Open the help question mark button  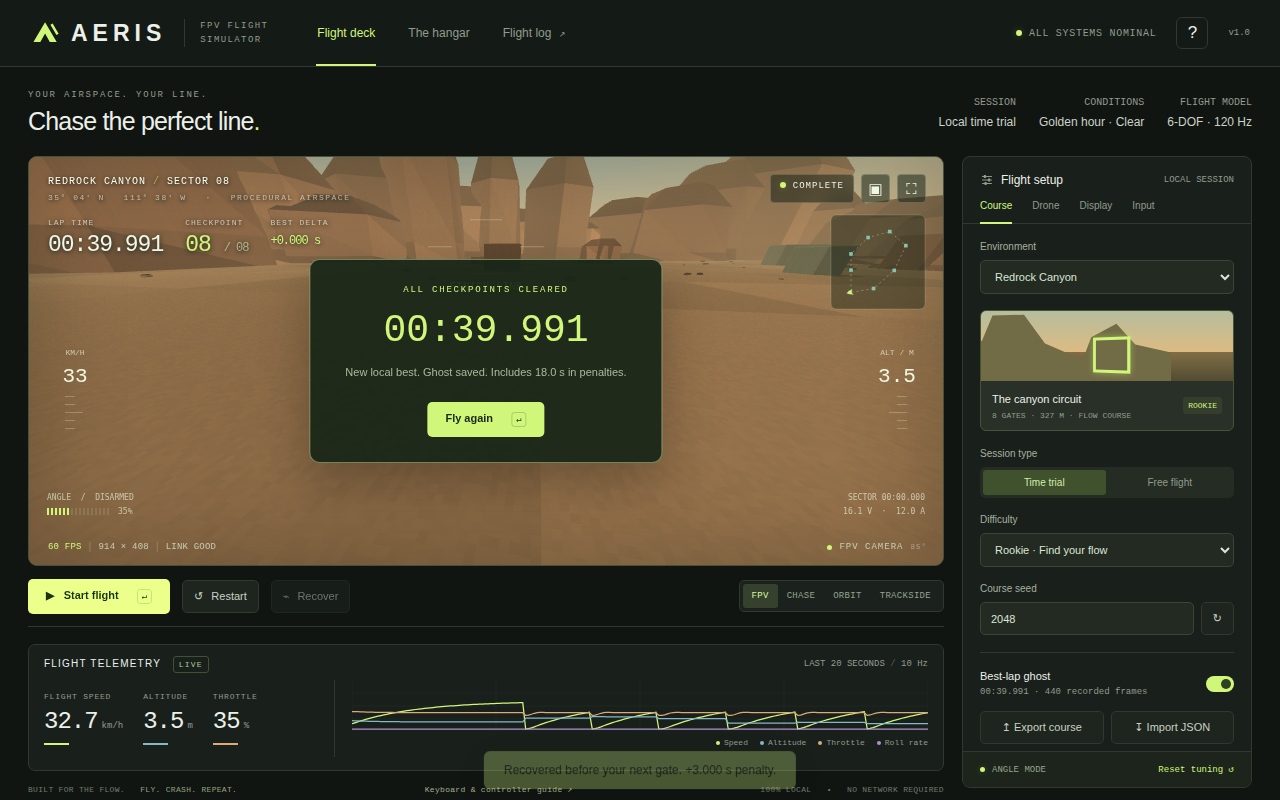[1192, 33]
